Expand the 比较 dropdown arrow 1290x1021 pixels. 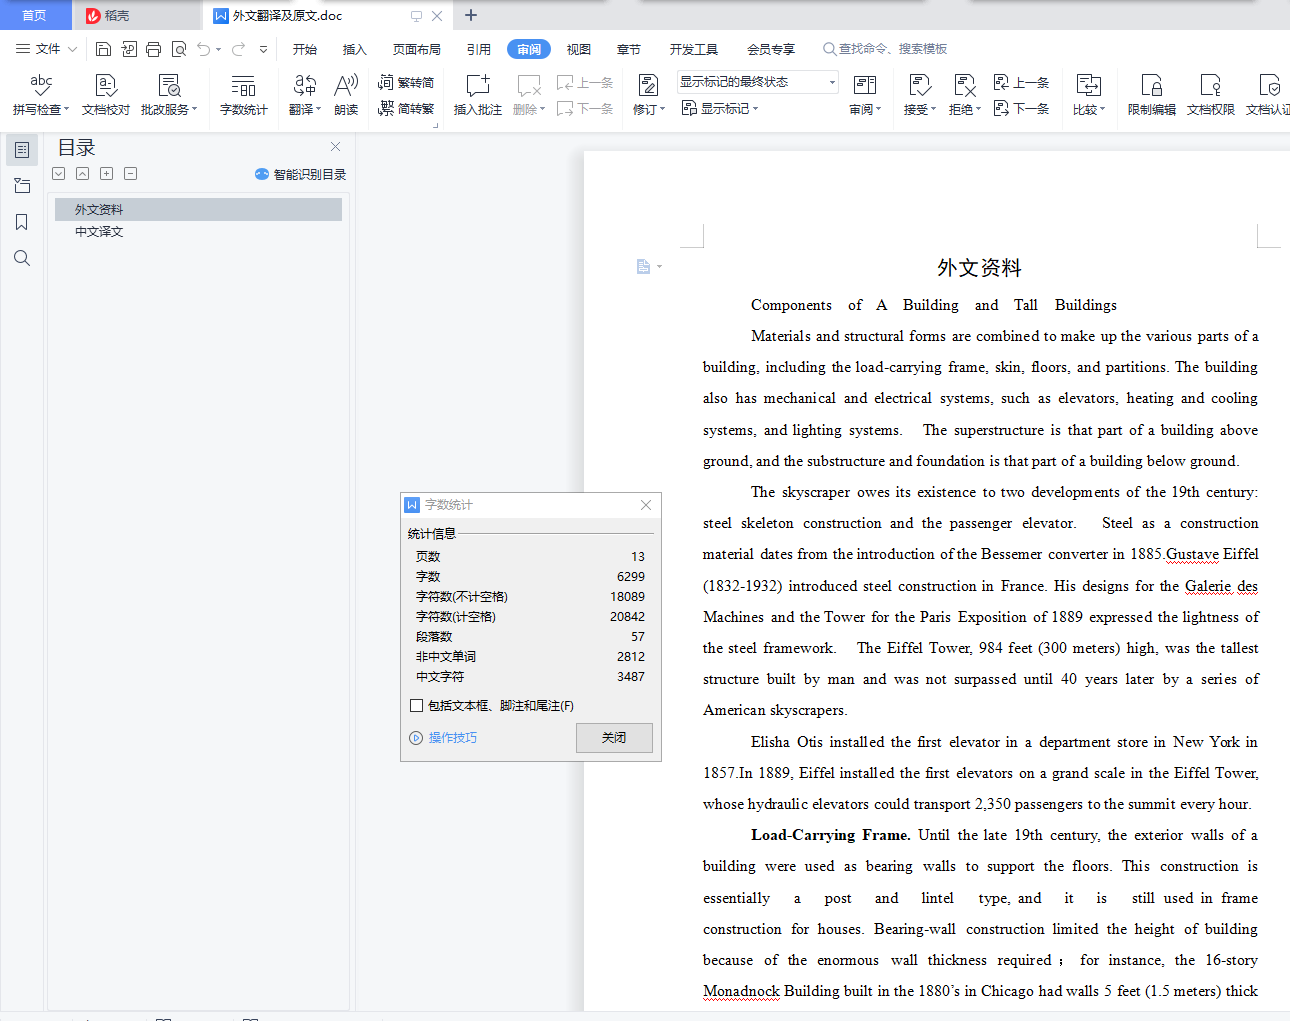coord(1103,110)
